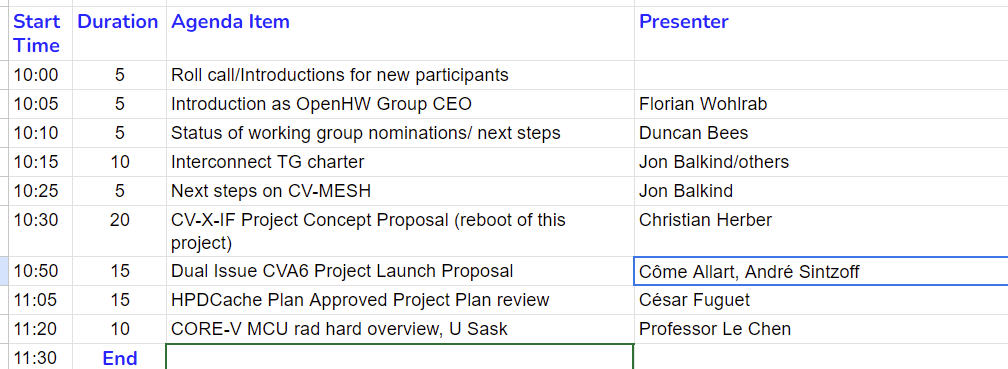Select the CV-X-IF Project Concept Proposal cell

coord(400,231)
